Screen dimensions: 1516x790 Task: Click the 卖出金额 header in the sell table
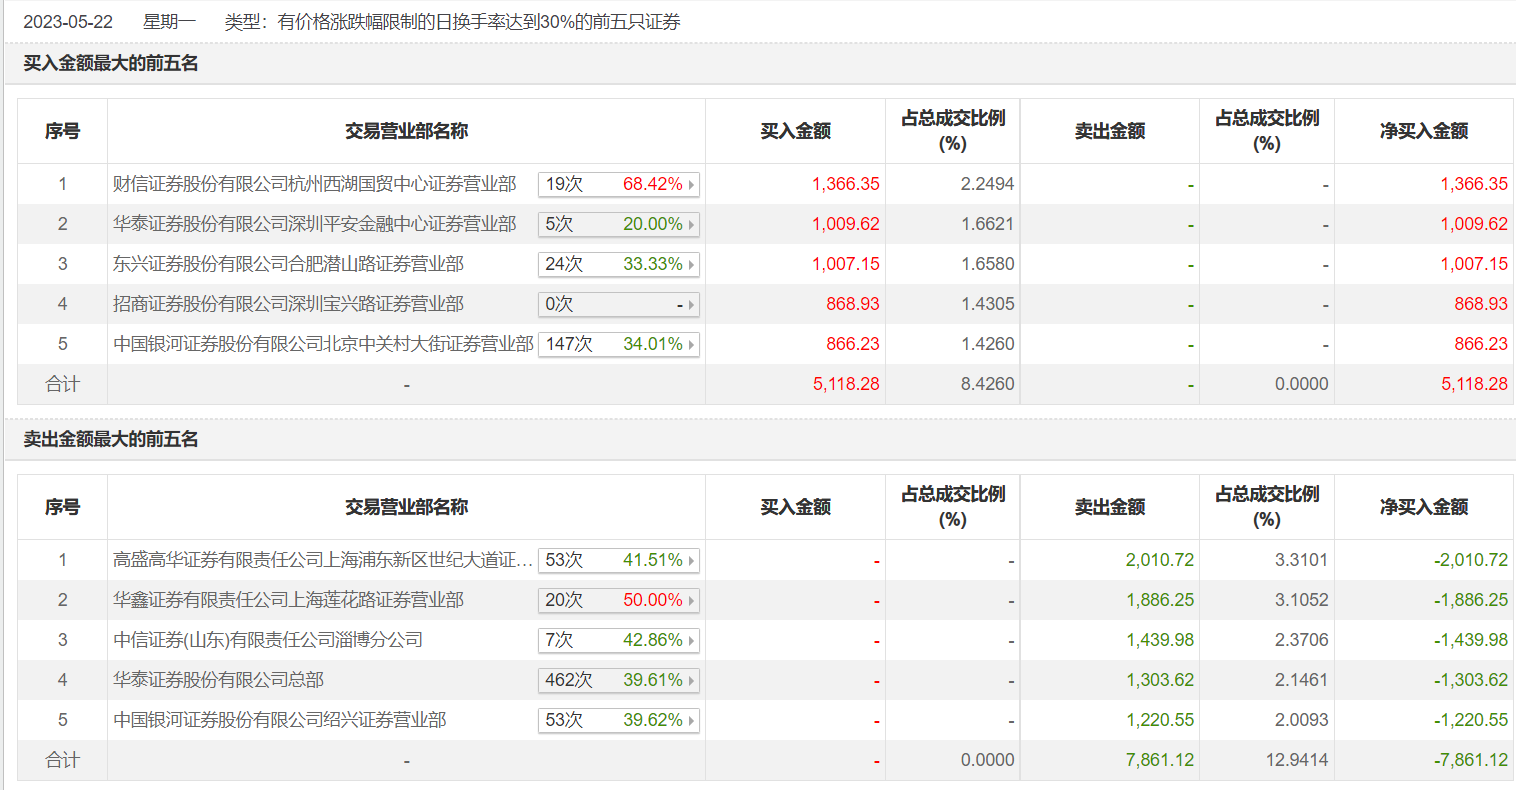[1110, 507]
